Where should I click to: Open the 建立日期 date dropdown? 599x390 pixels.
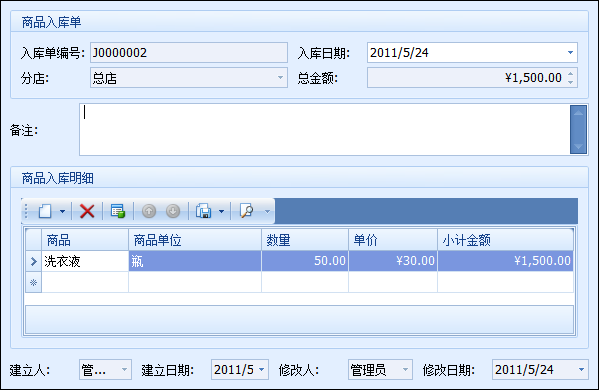pyautogui.click(x=262, y=370)
